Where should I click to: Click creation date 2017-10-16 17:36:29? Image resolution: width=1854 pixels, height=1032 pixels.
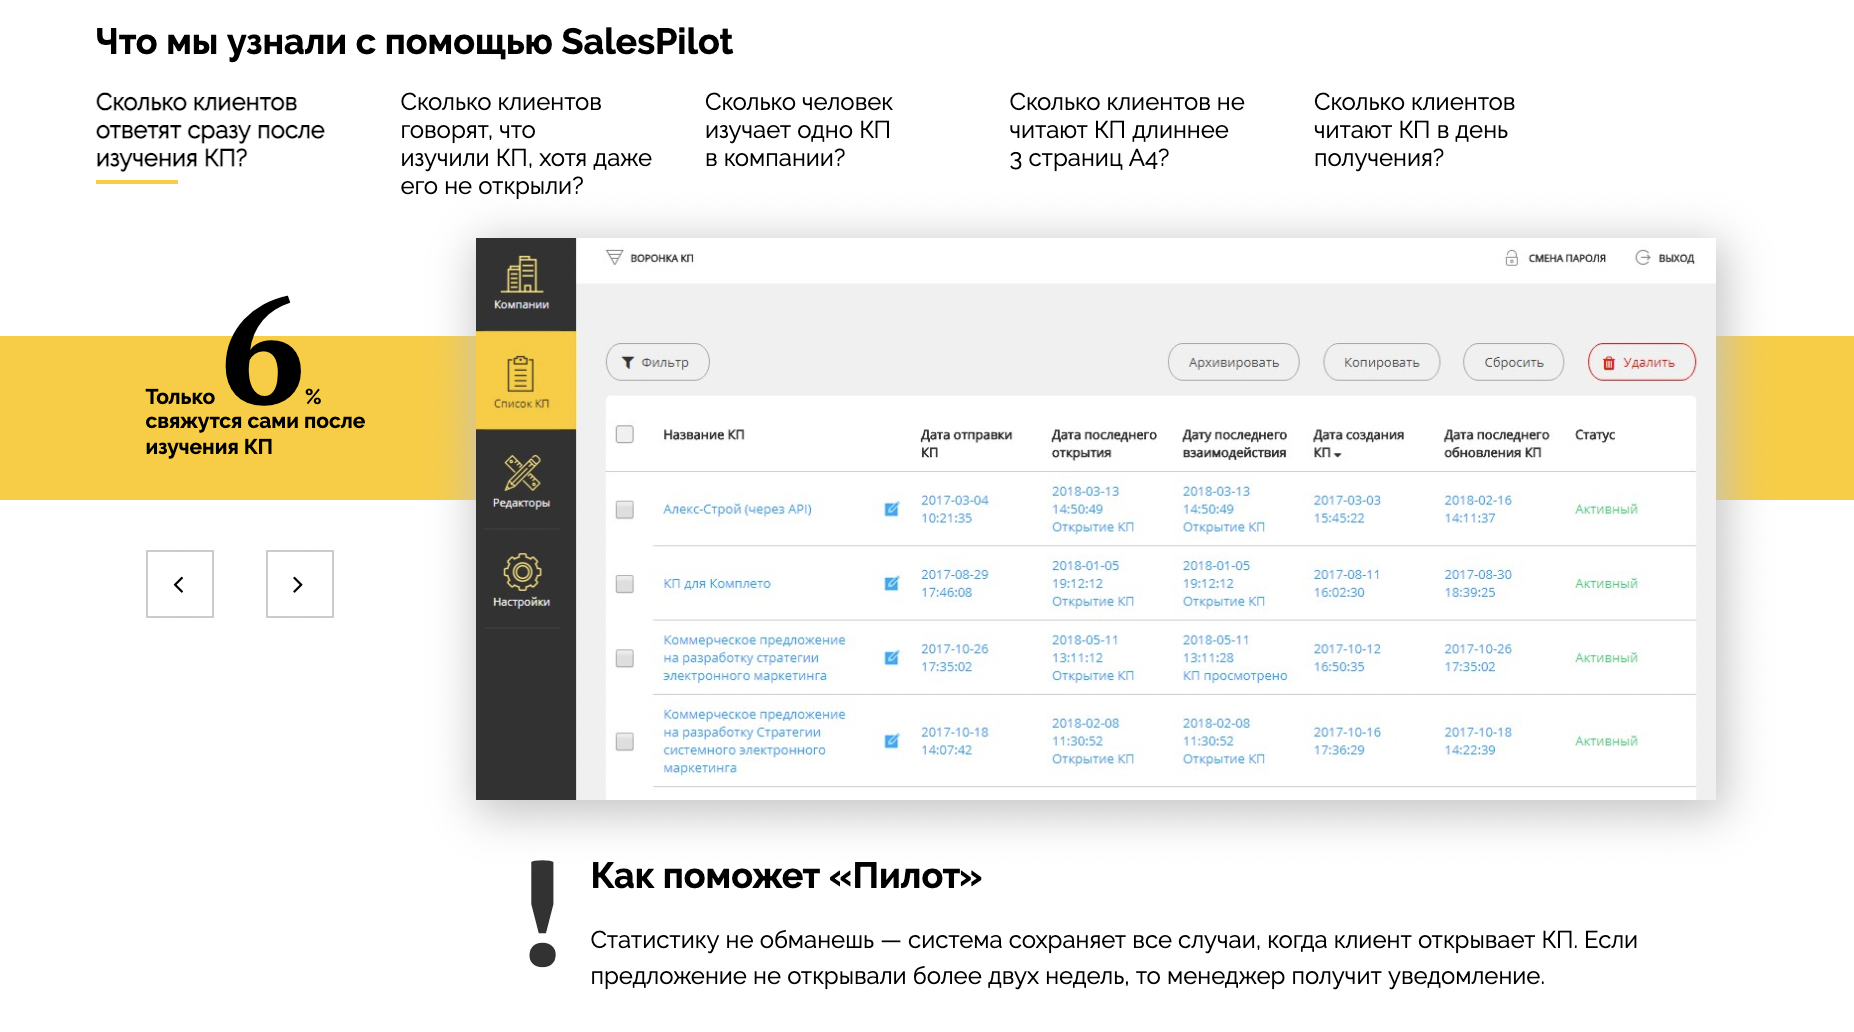[x=1347, y=741]
